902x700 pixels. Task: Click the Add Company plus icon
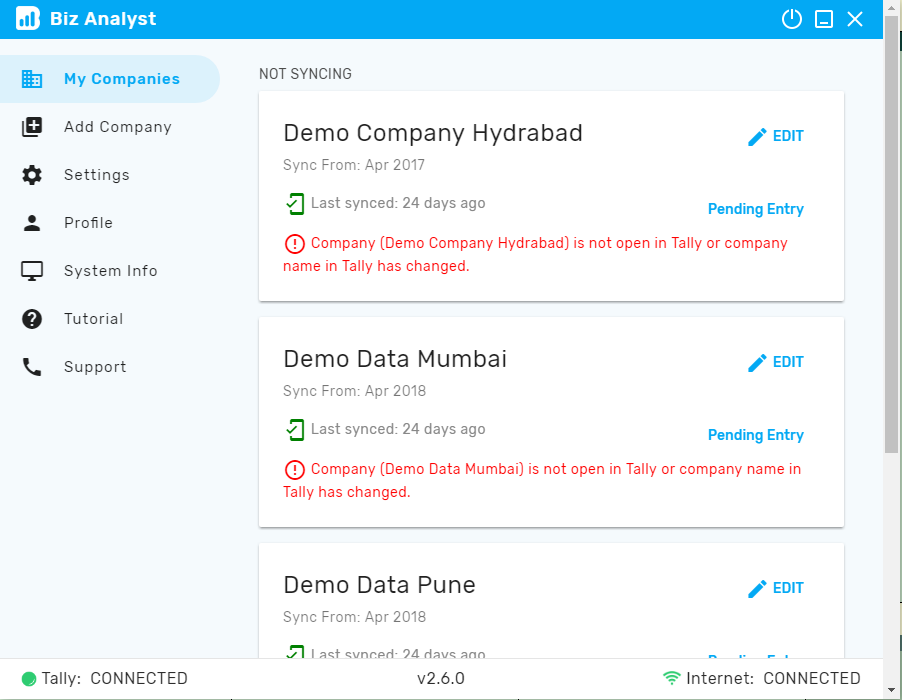(32, 127)
